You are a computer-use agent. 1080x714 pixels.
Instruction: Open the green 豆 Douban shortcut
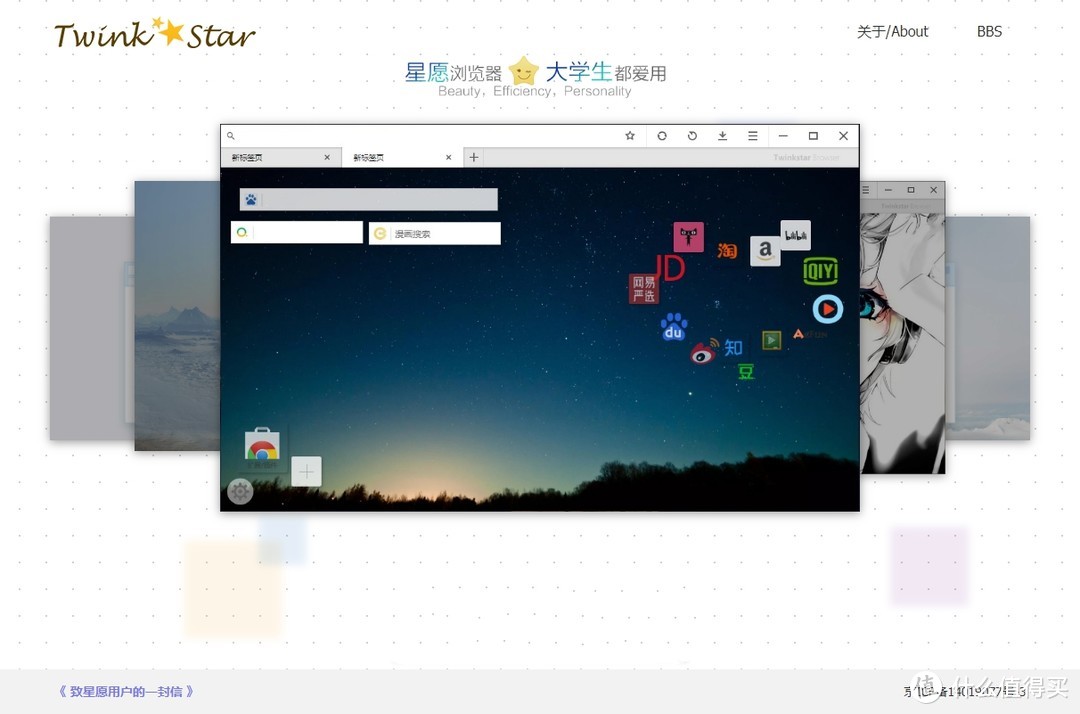point(746,372)
